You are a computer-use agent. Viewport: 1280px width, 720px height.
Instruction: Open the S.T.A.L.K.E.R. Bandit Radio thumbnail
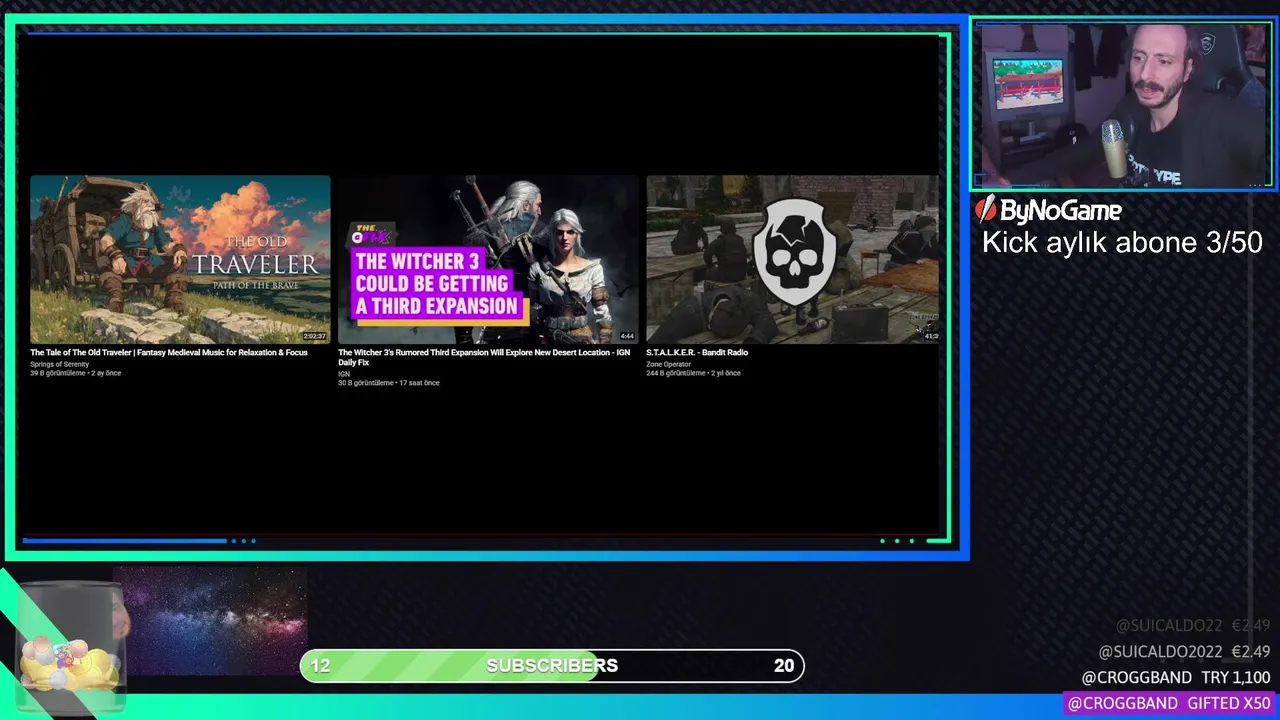coord(793,260)
